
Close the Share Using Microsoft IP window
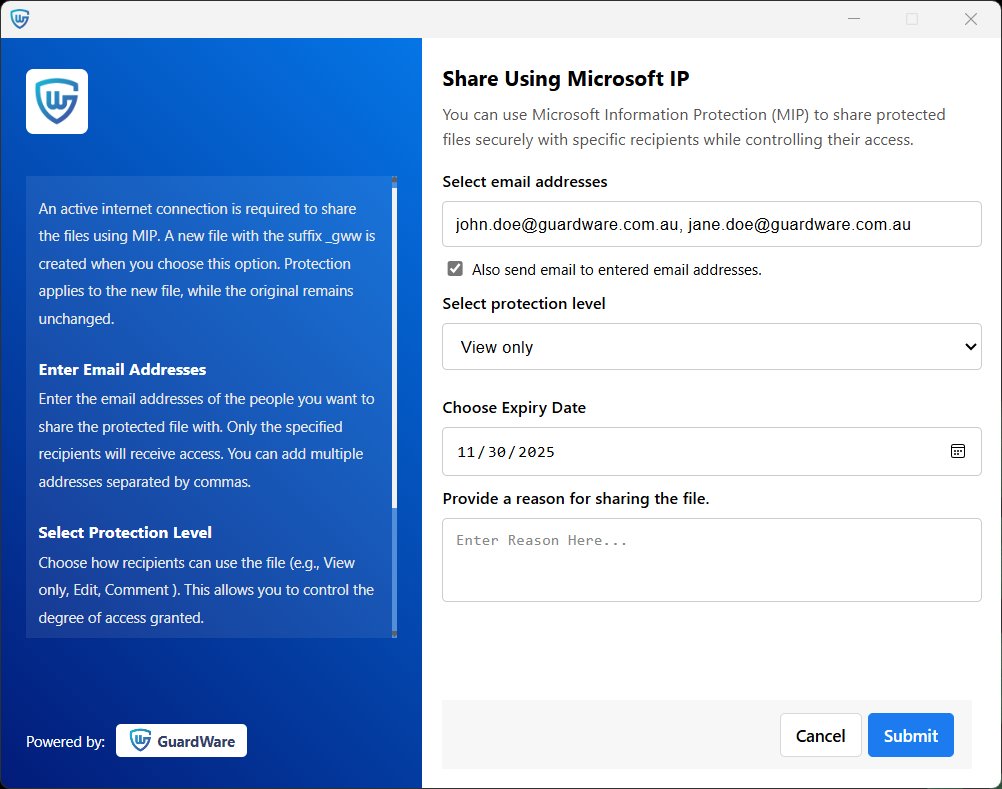tap(970, 19)
